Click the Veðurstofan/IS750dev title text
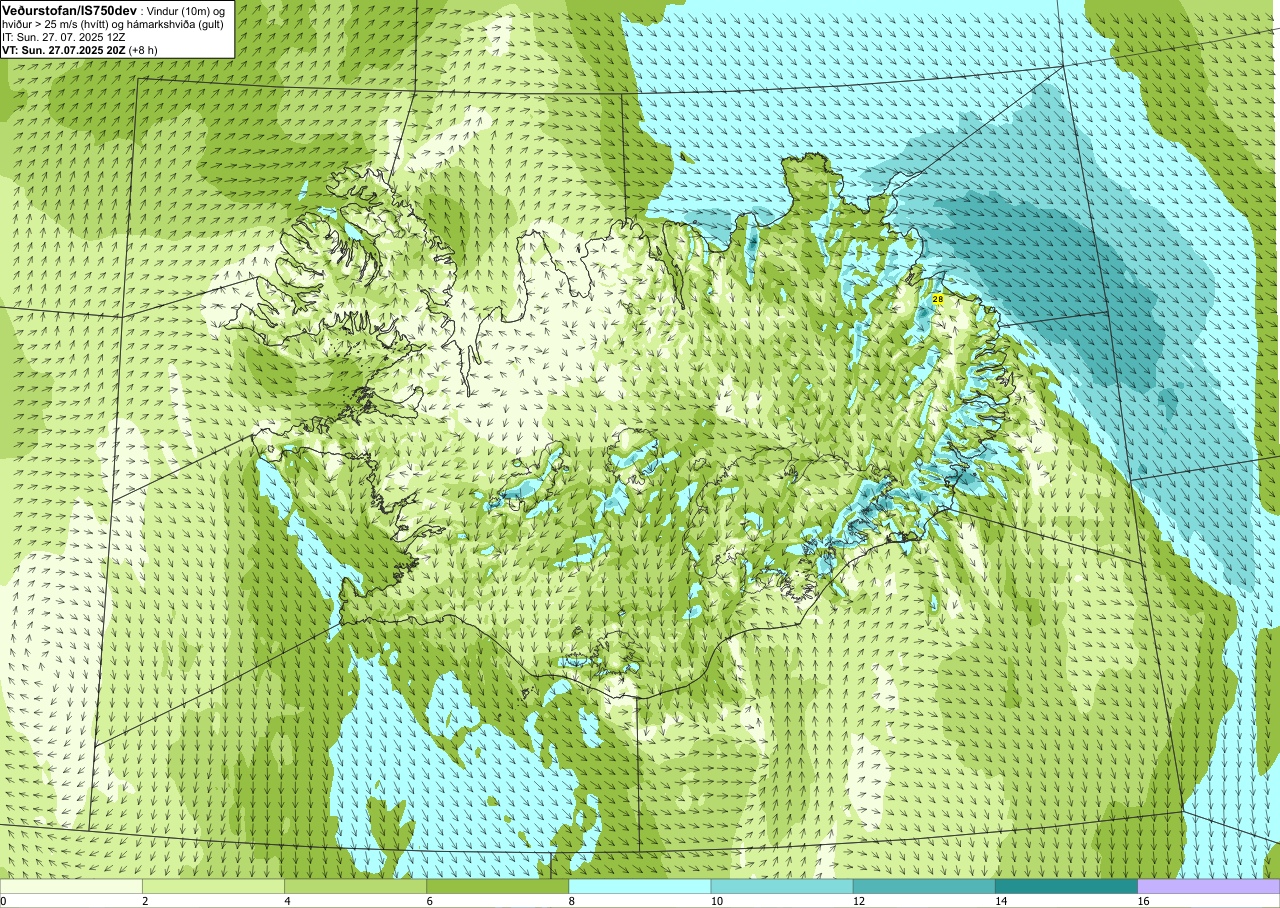 [70, 10]
